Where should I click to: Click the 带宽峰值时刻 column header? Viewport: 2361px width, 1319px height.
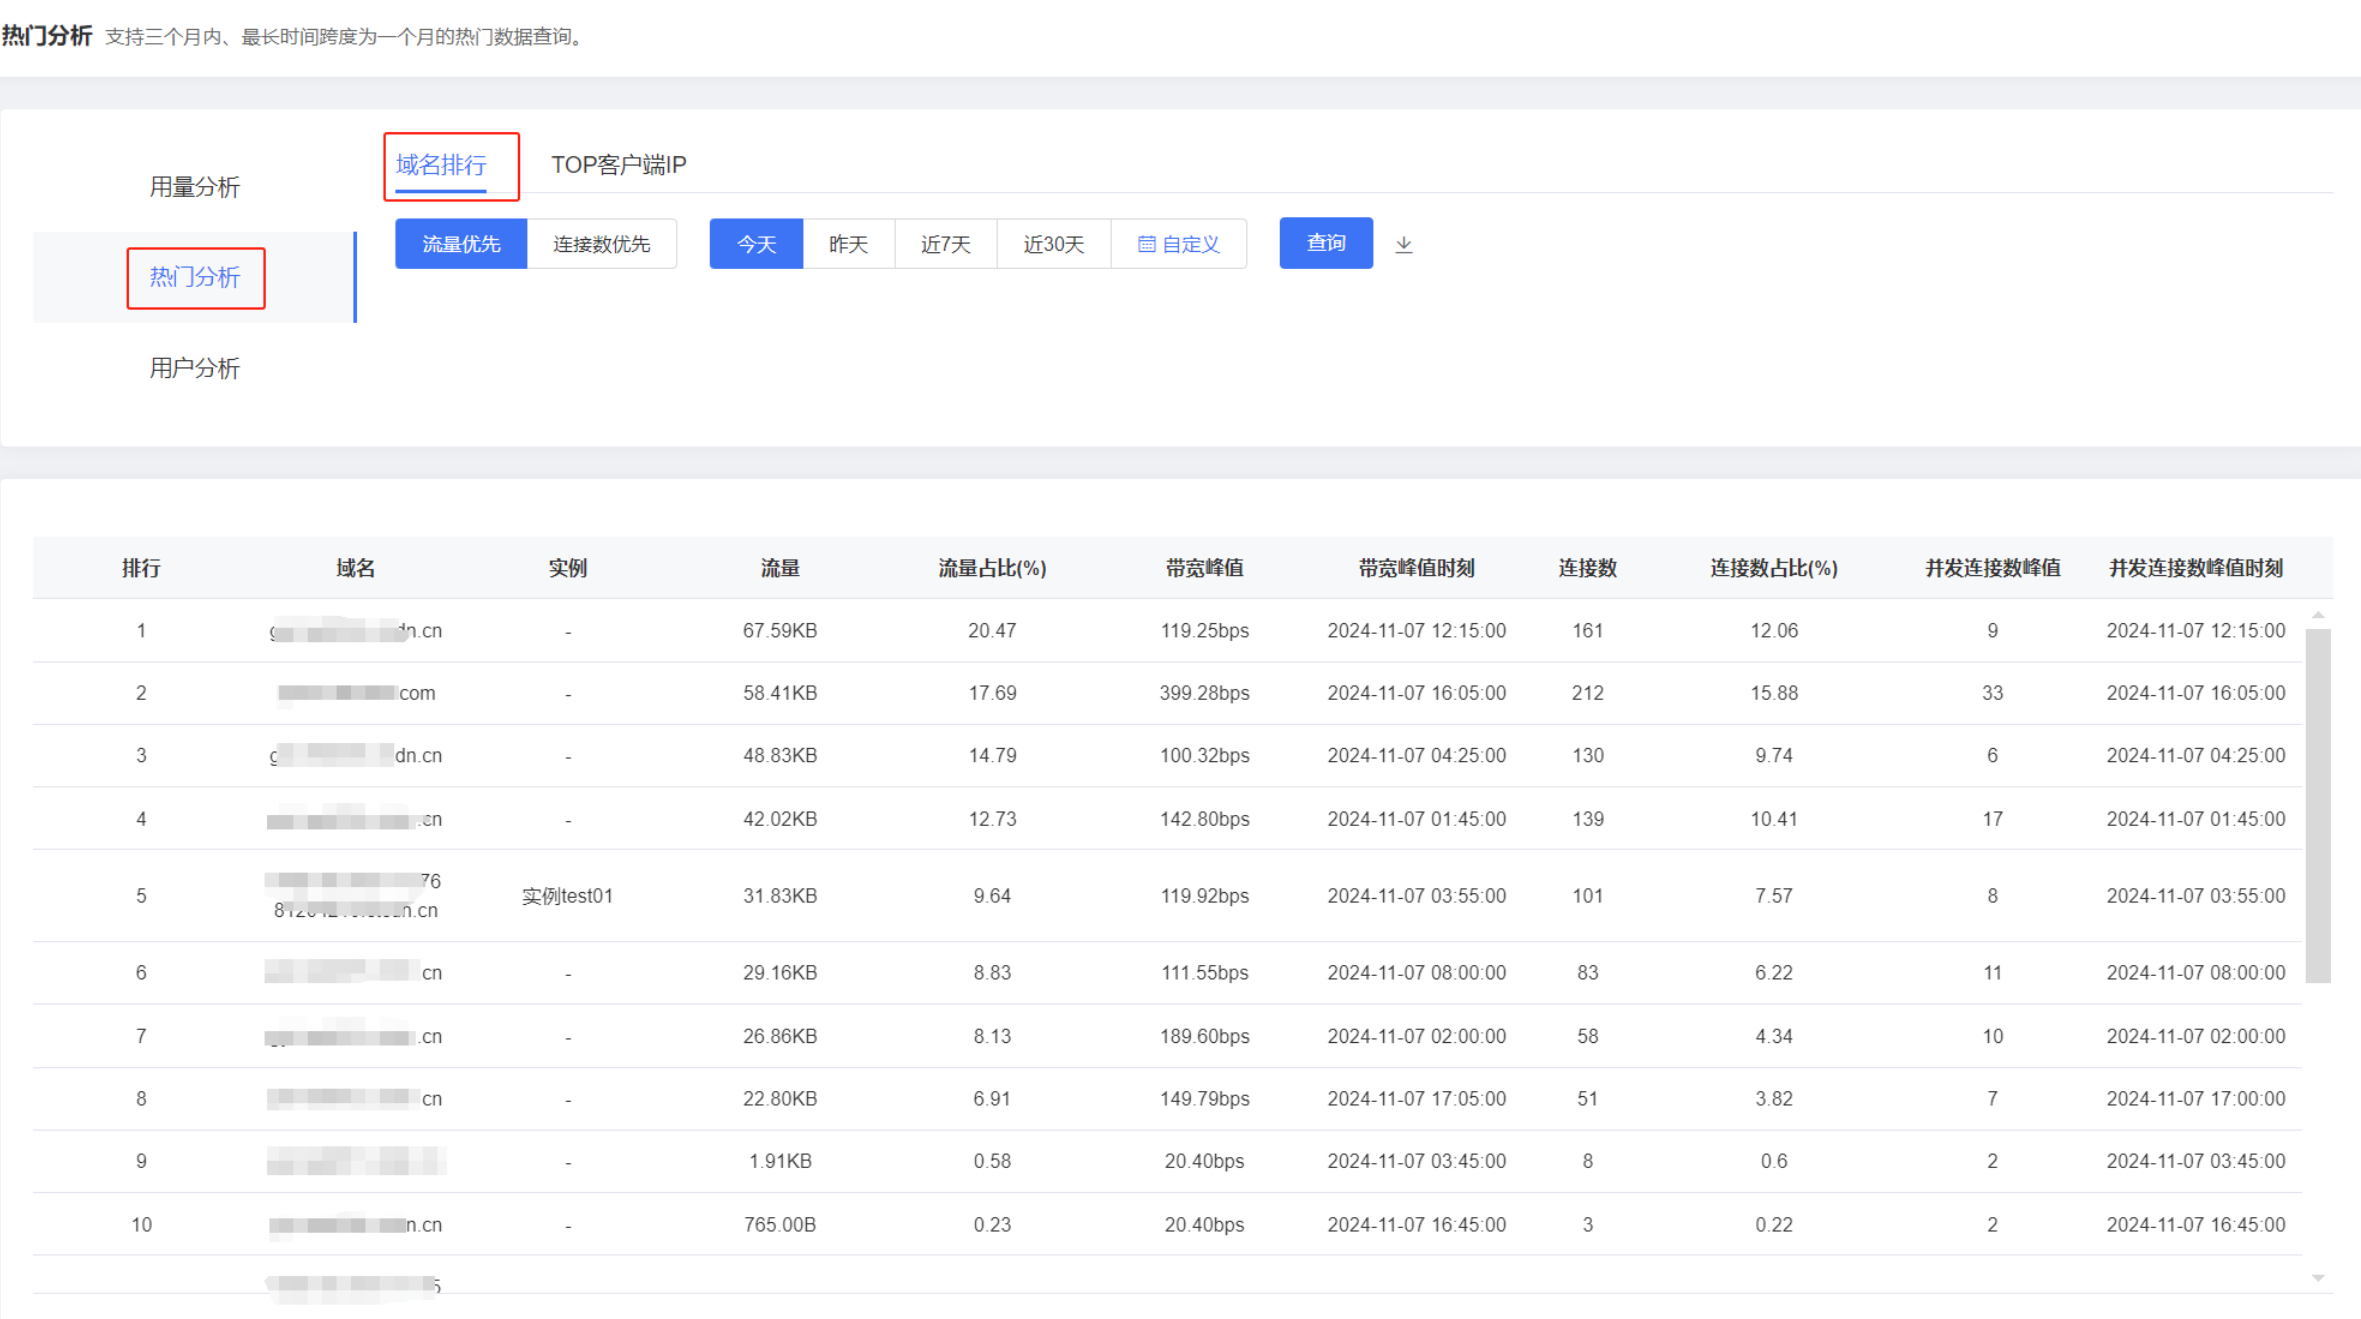[x=1416, y=568]
